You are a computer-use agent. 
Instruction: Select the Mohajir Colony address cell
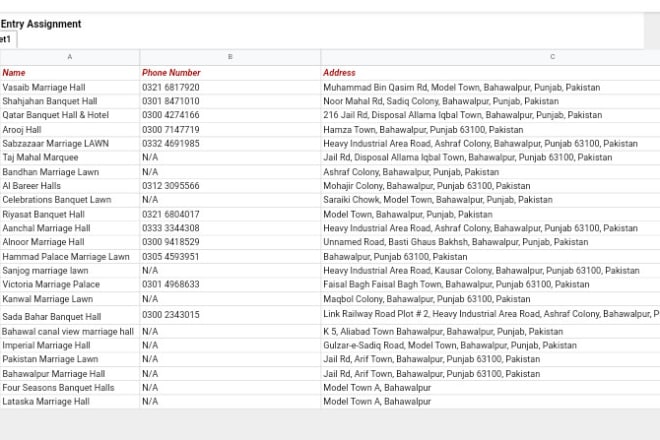[x=490, y=186]
